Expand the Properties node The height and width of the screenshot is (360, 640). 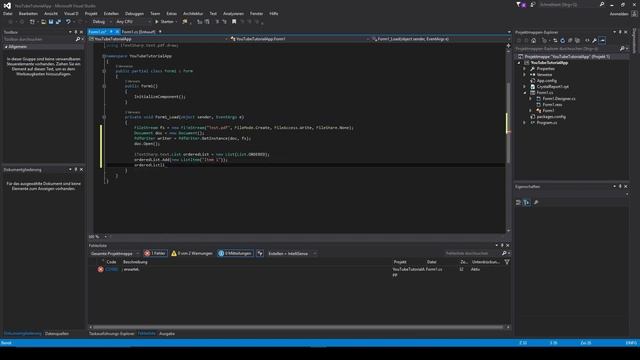[x=525, y=69]
